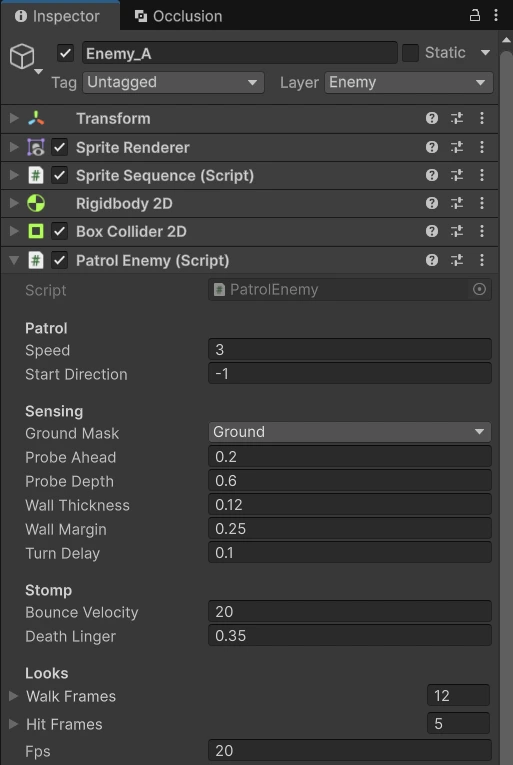
Task: Lock the Inspector with the padlock icon
Action: coord(474,16)
